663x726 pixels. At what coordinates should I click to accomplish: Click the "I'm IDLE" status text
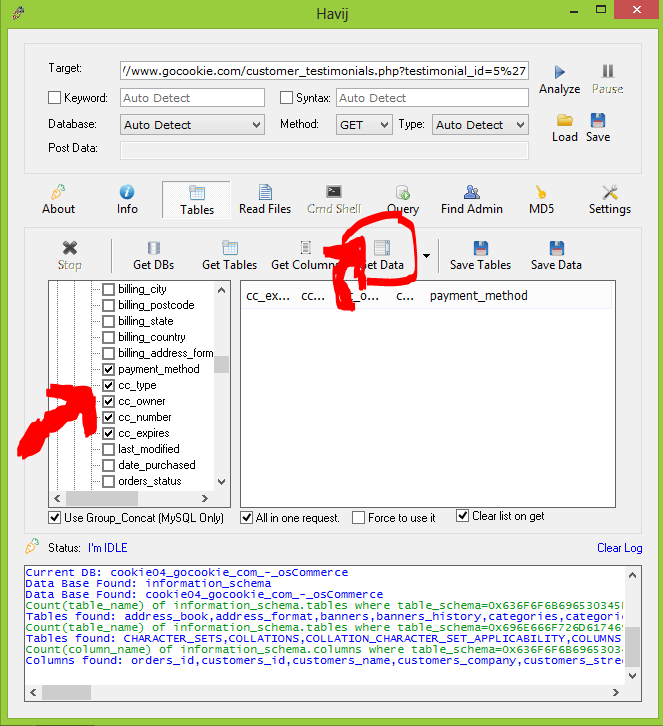click(107, 548)
